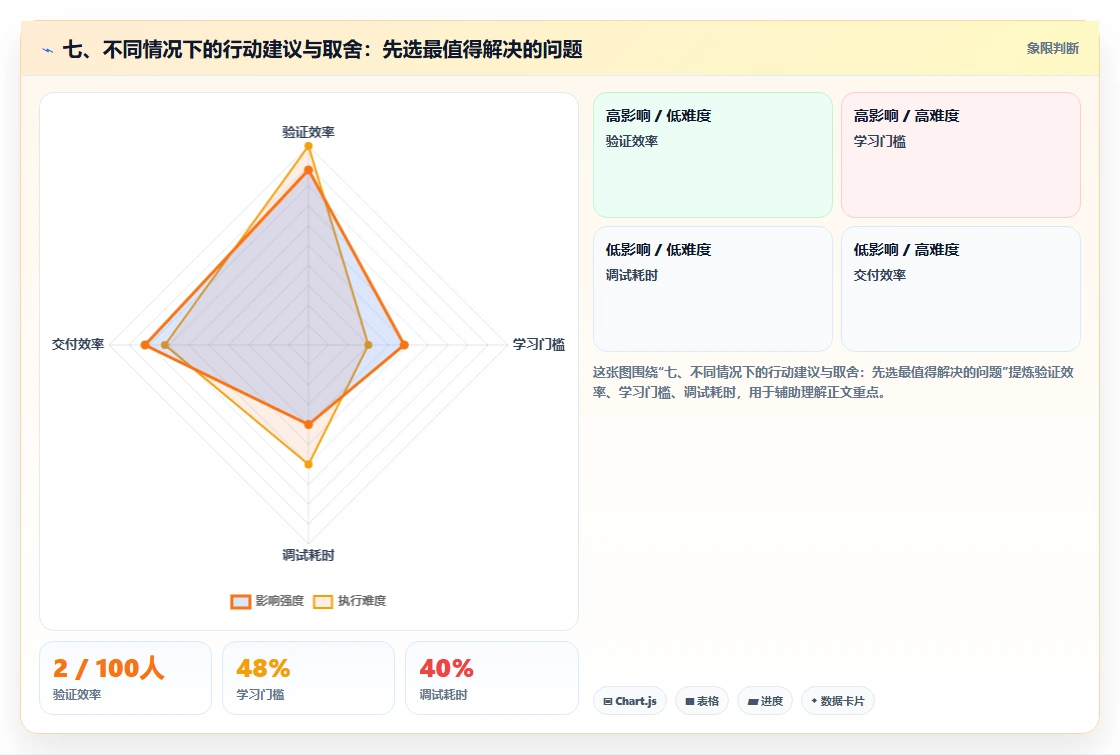1120x755 pixels.
Task: Select the 高影响 / 高难度 quadrant card
Action: (x=961, y=155)
